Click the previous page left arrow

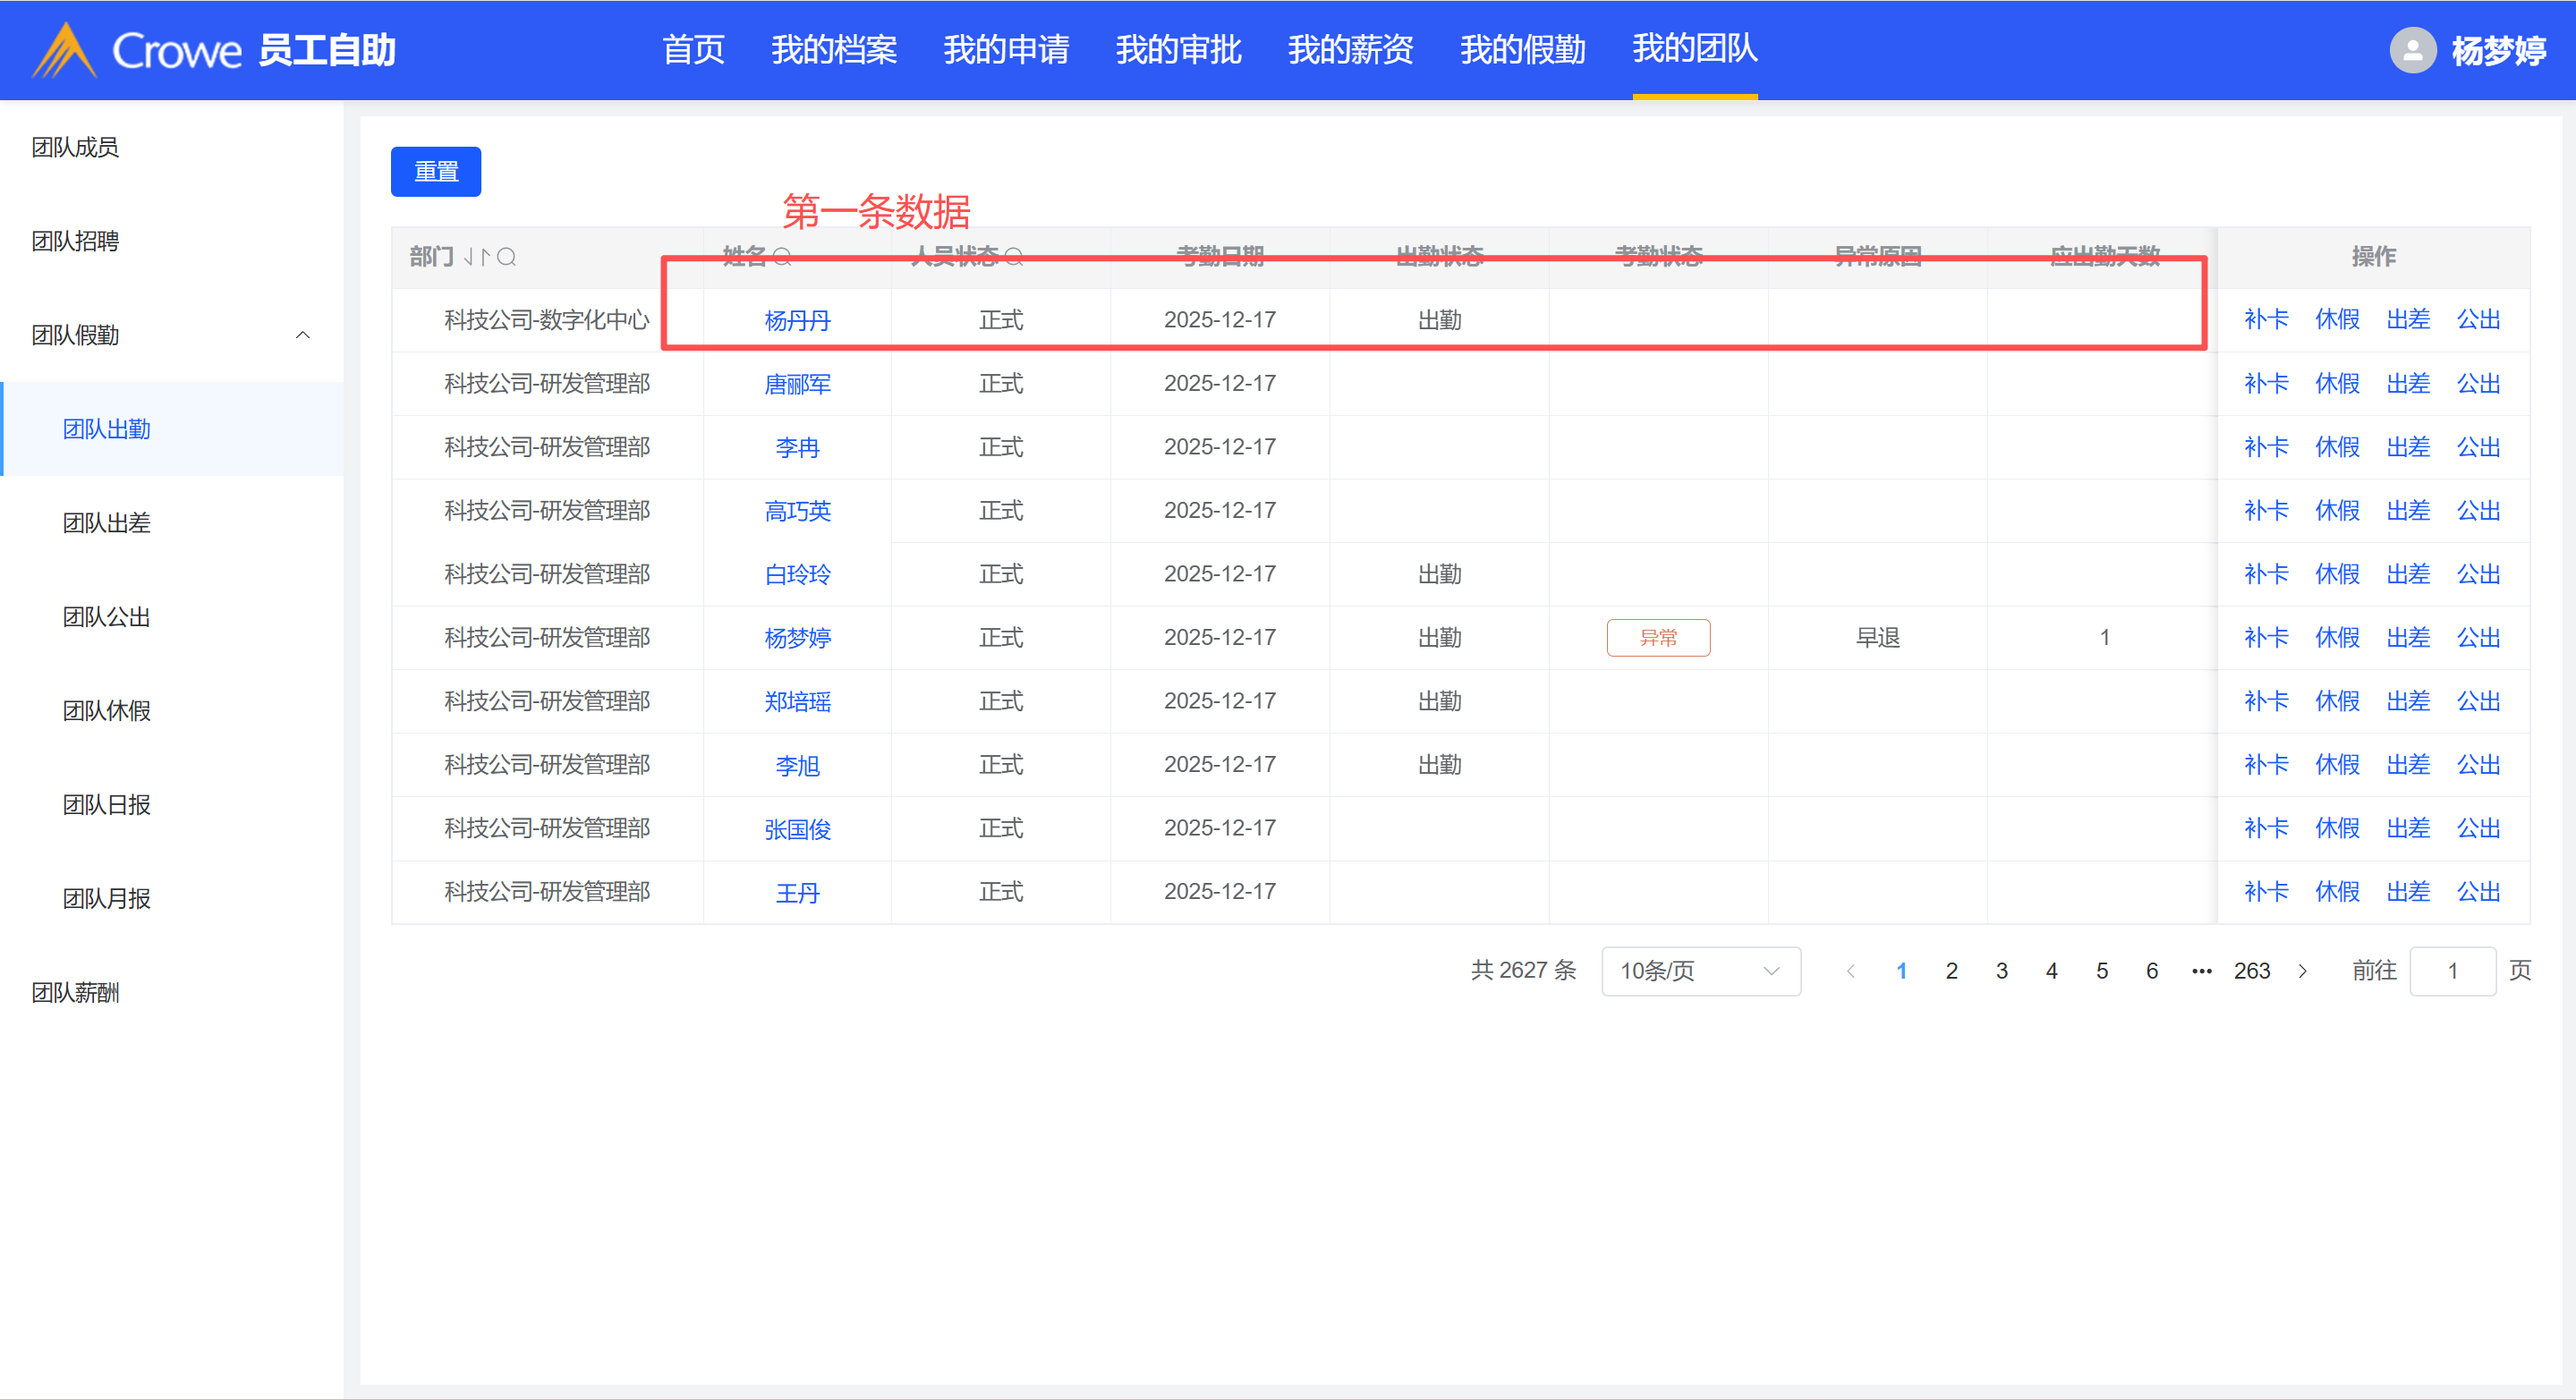(x=1851, y=971)
